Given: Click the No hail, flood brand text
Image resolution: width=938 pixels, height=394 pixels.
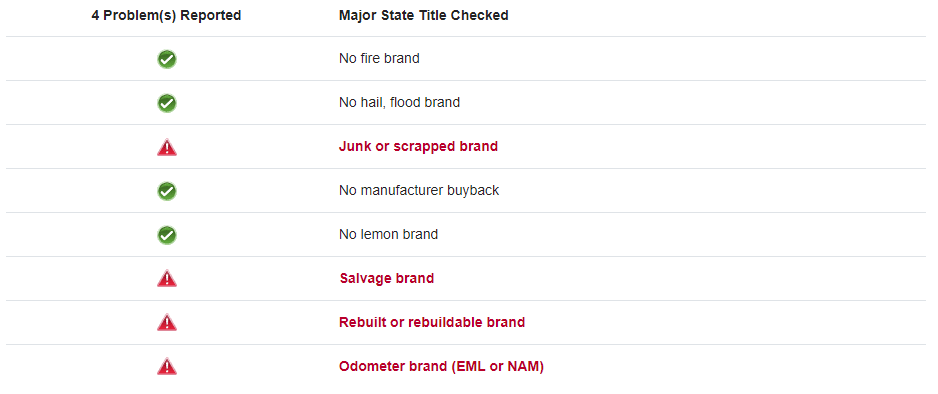Looking at the screenshot, I should pyautogui.click(x=400, y=103).
